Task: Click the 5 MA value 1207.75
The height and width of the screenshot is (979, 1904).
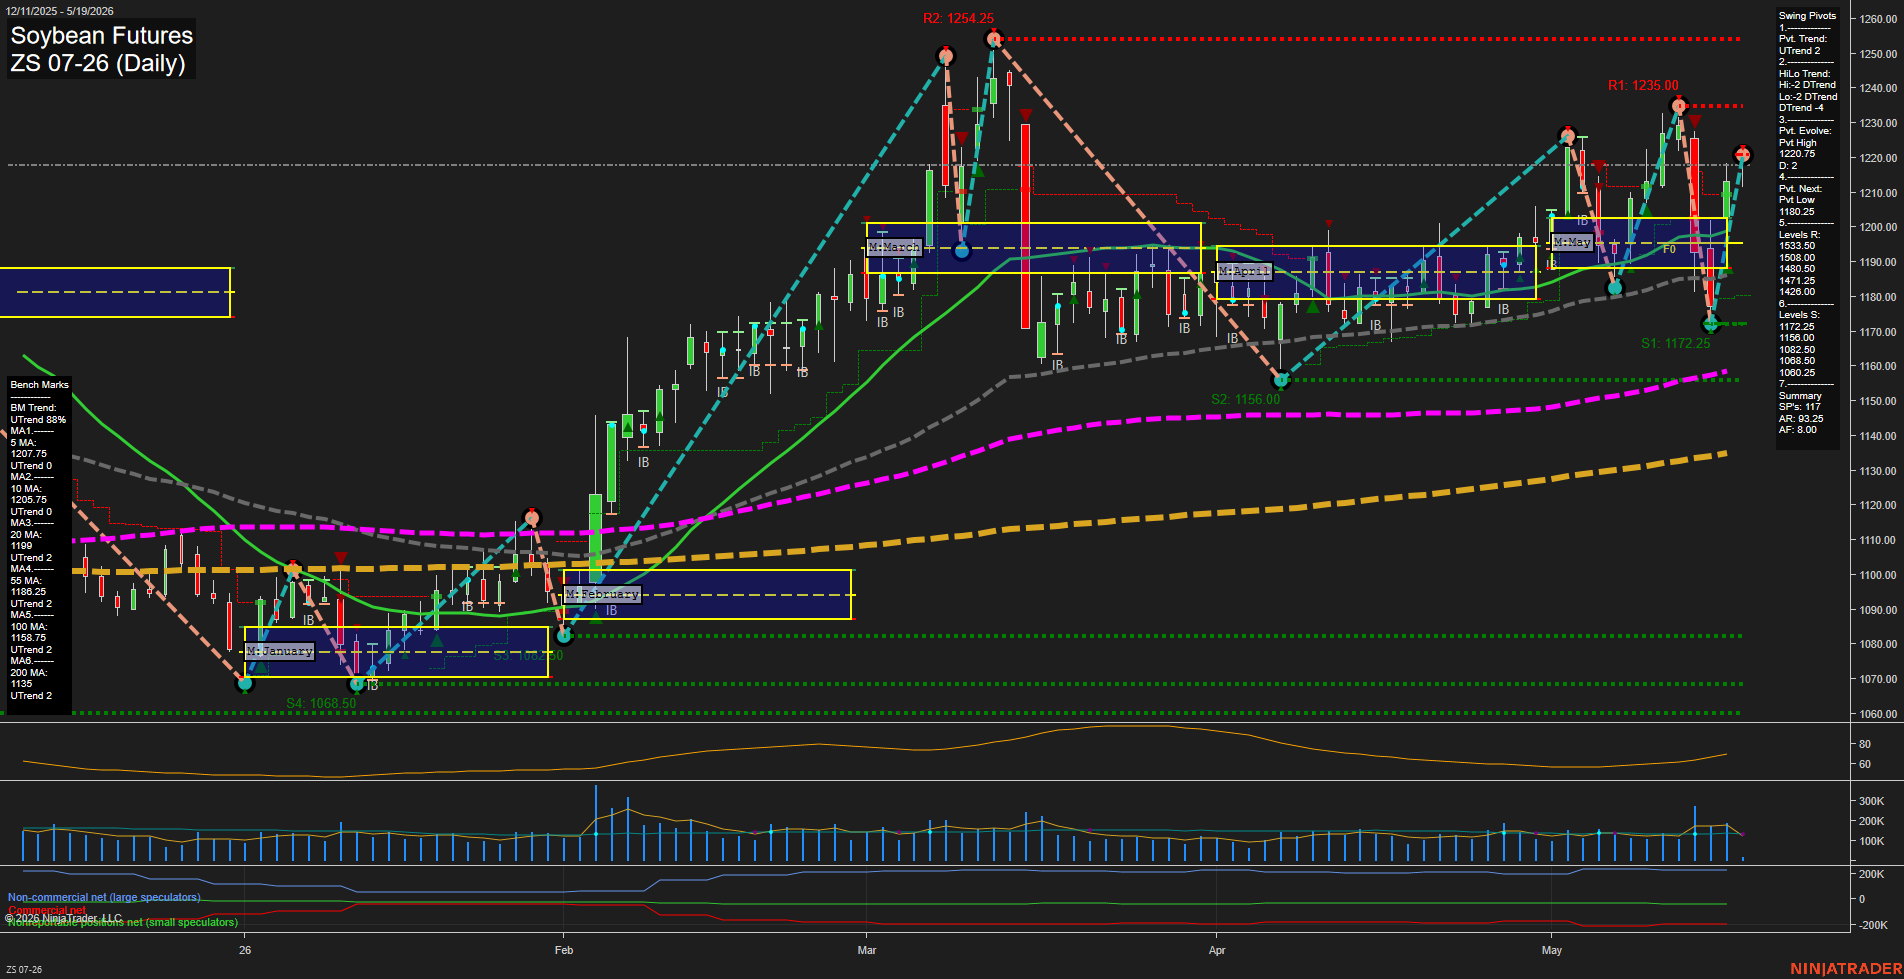Action: click(28, 454)
